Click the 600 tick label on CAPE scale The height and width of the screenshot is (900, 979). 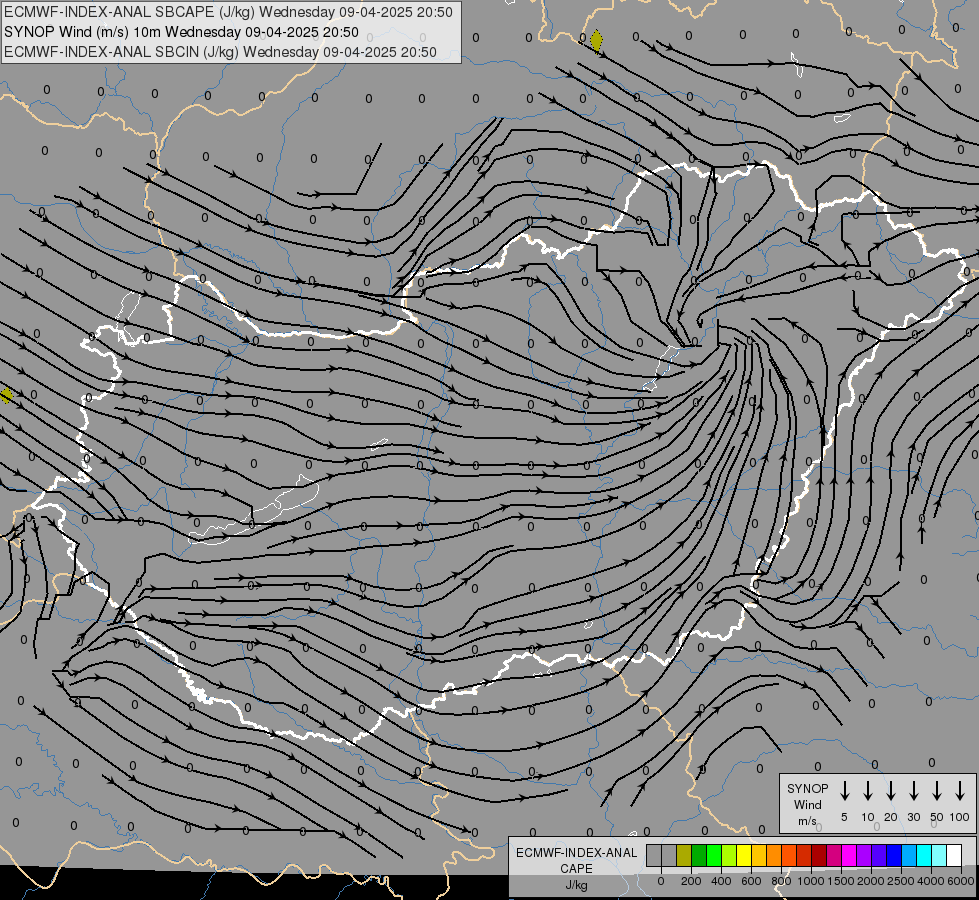click(751, 881)
